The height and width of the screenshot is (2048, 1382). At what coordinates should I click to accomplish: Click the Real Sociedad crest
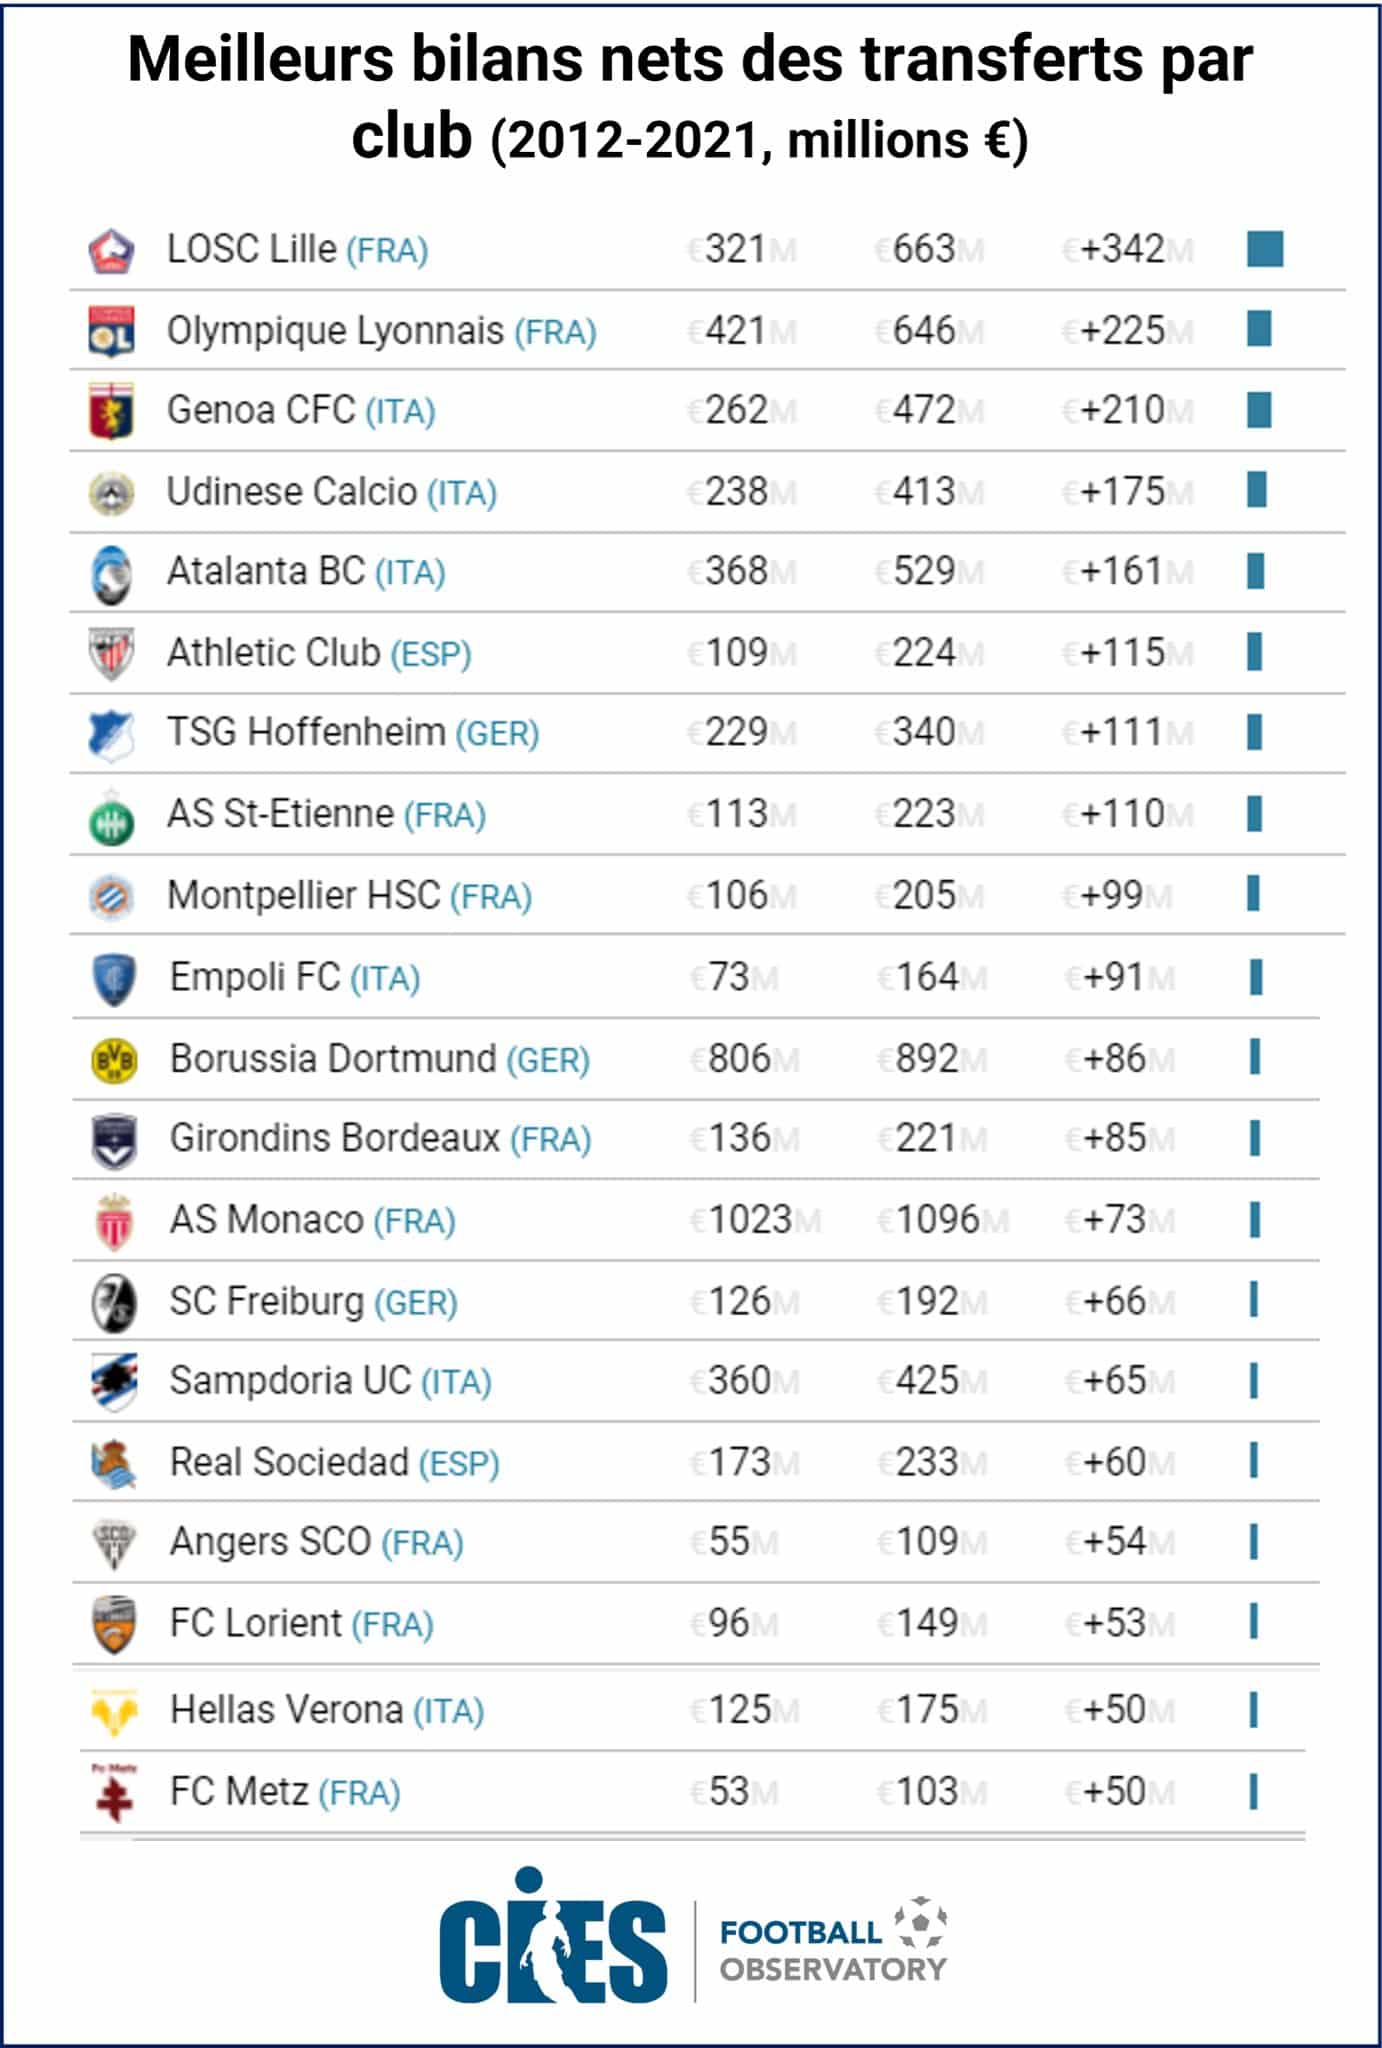coord(114,1464)
